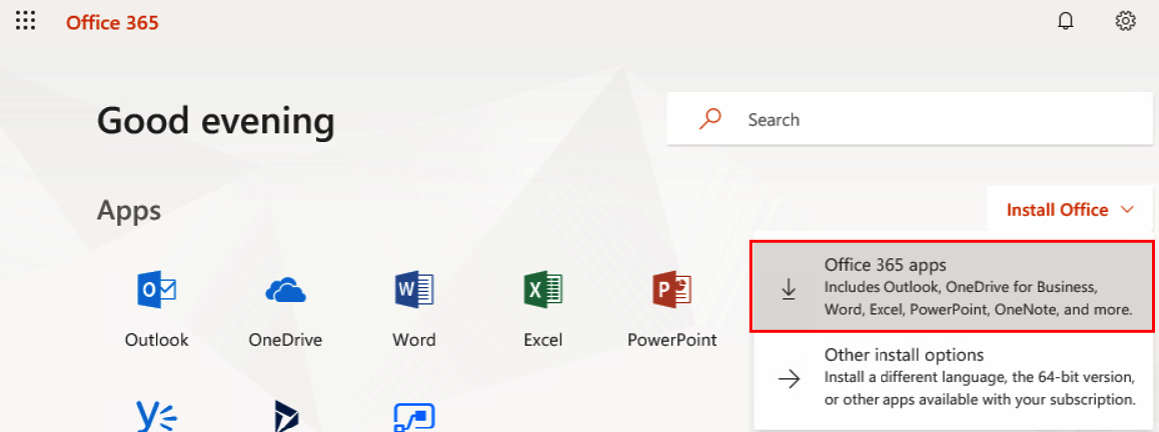Launch the OneDrive app
Screen dimensions: 1159x432
coord(285,289)
